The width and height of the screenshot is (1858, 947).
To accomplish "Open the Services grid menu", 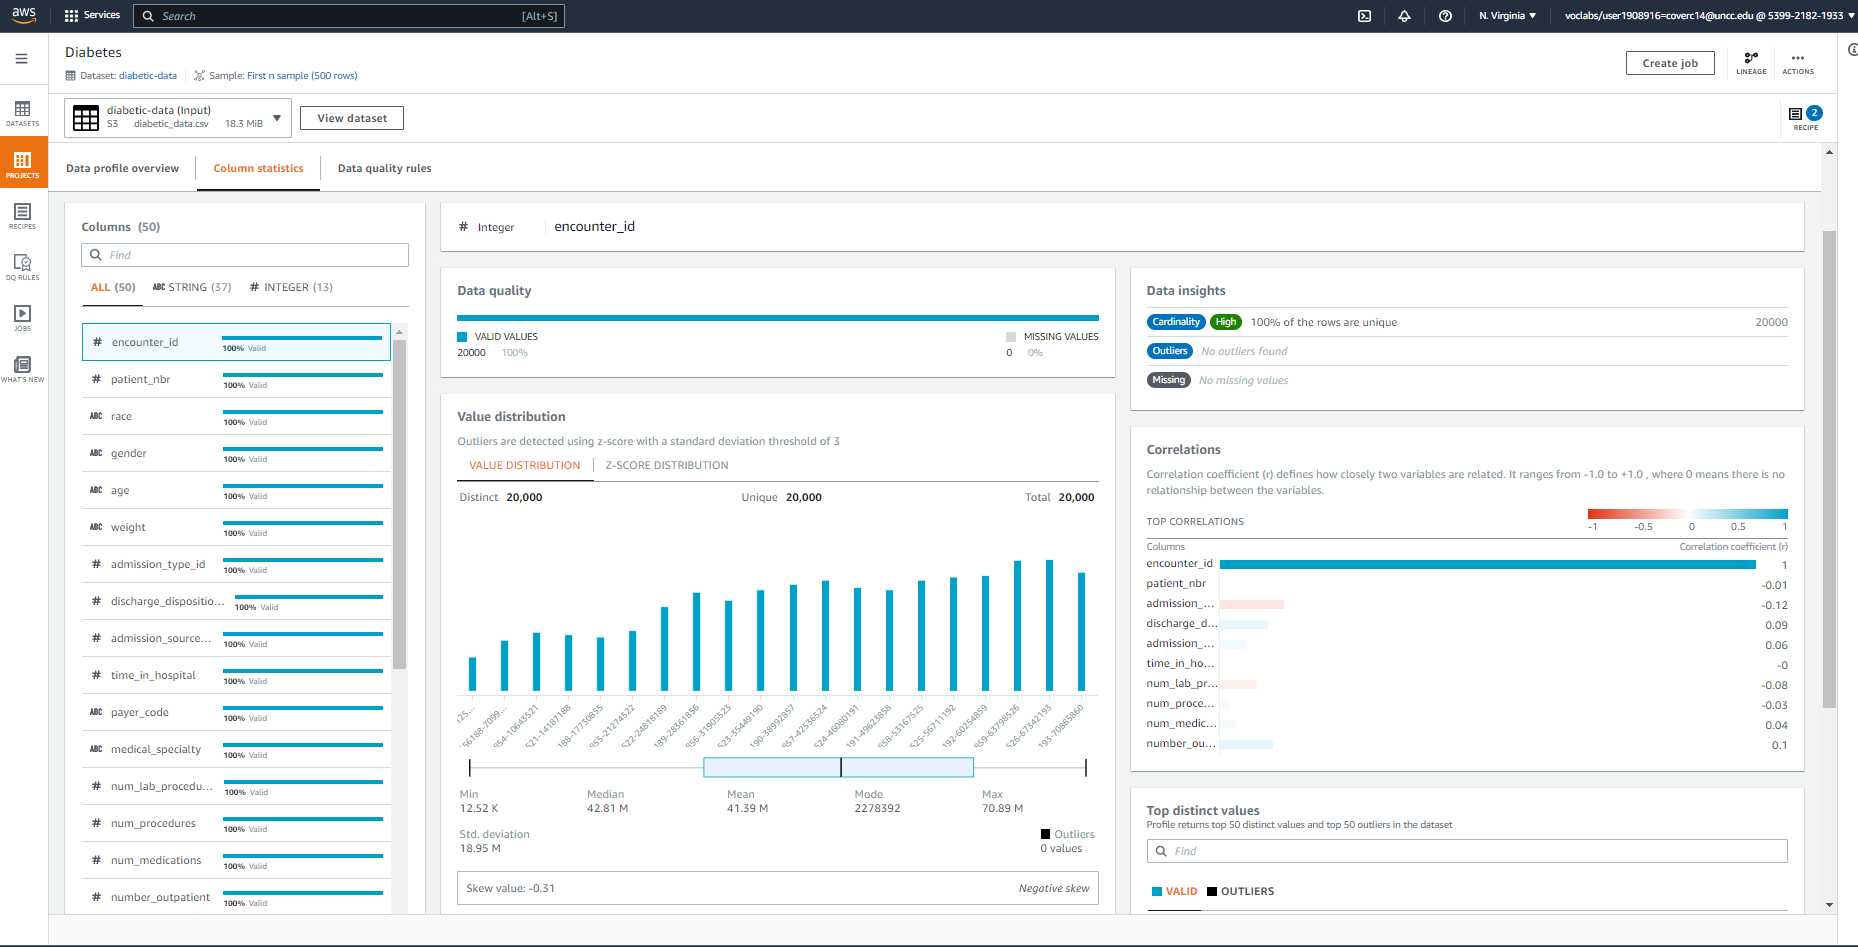I will coord(92,15).
